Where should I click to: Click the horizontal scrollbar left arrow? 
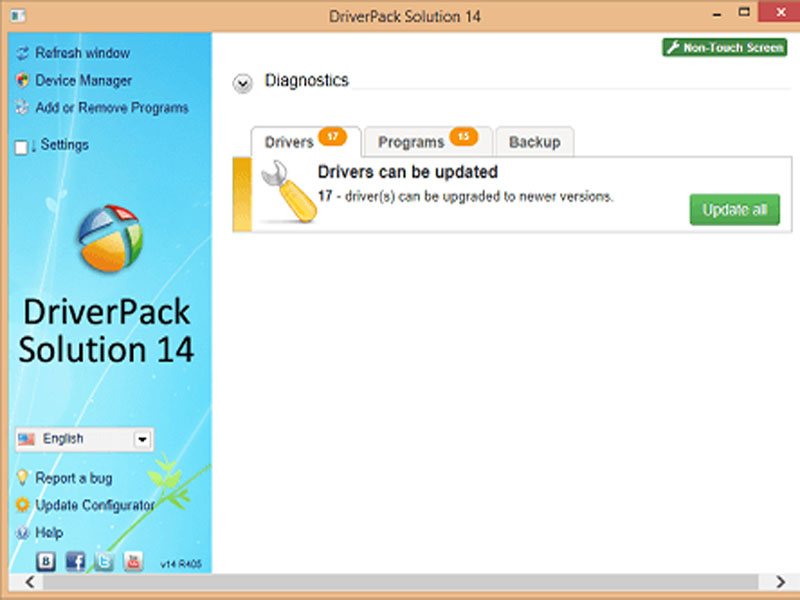(x=30, y=582)
